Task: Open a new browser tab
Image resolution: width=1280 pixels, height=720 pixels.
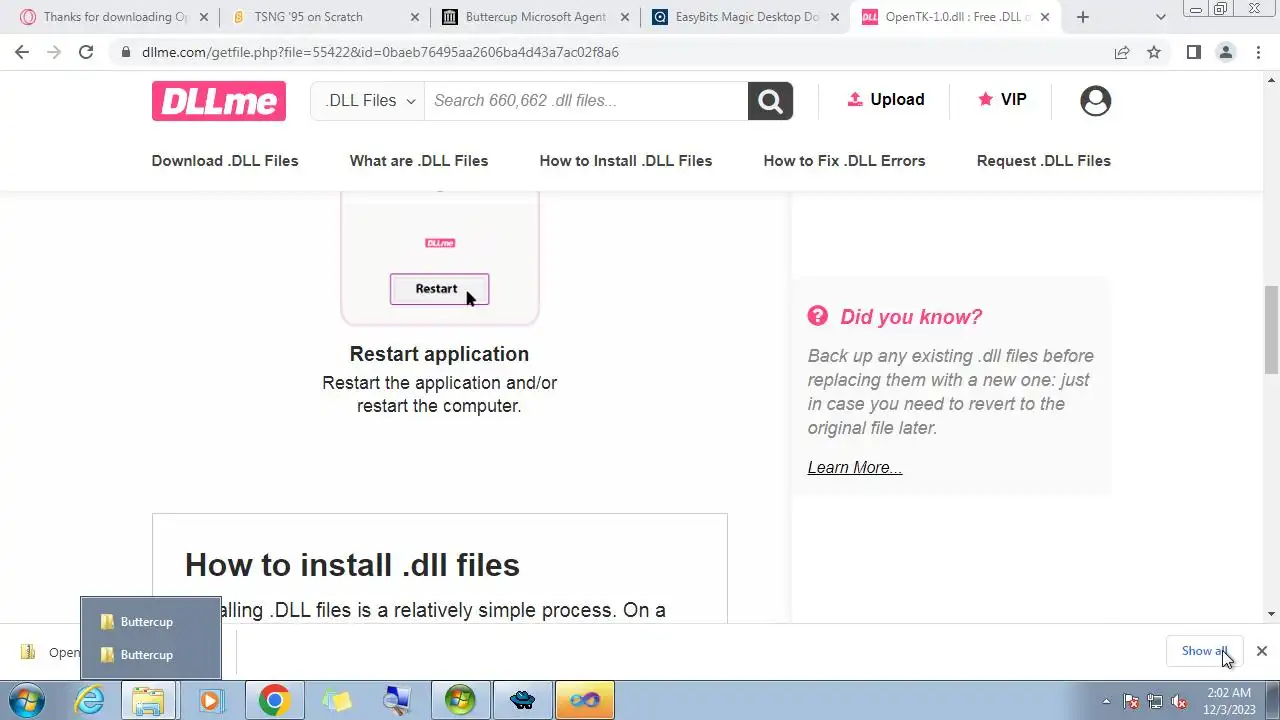Action: pos(1082,17)
